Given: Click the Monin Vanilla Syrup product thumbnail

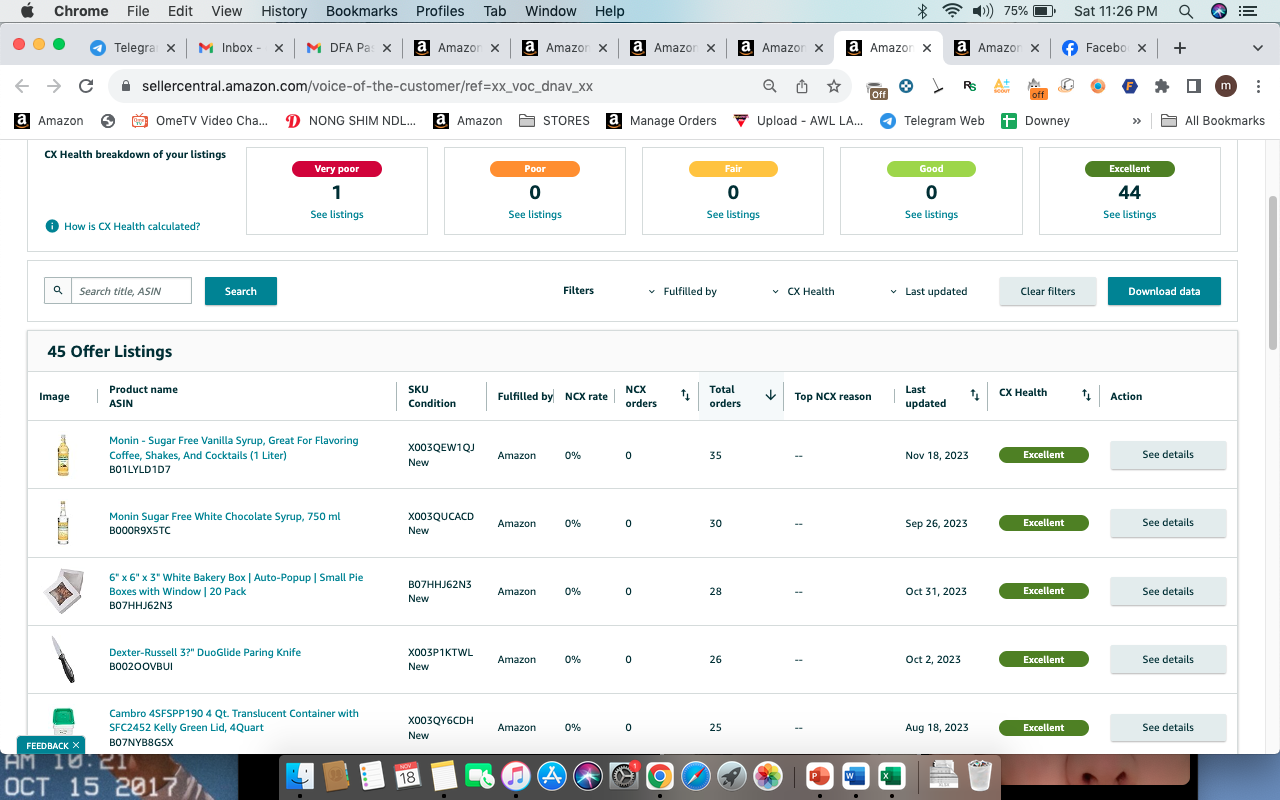Looking at the screenshot, I should coord(63,455).
